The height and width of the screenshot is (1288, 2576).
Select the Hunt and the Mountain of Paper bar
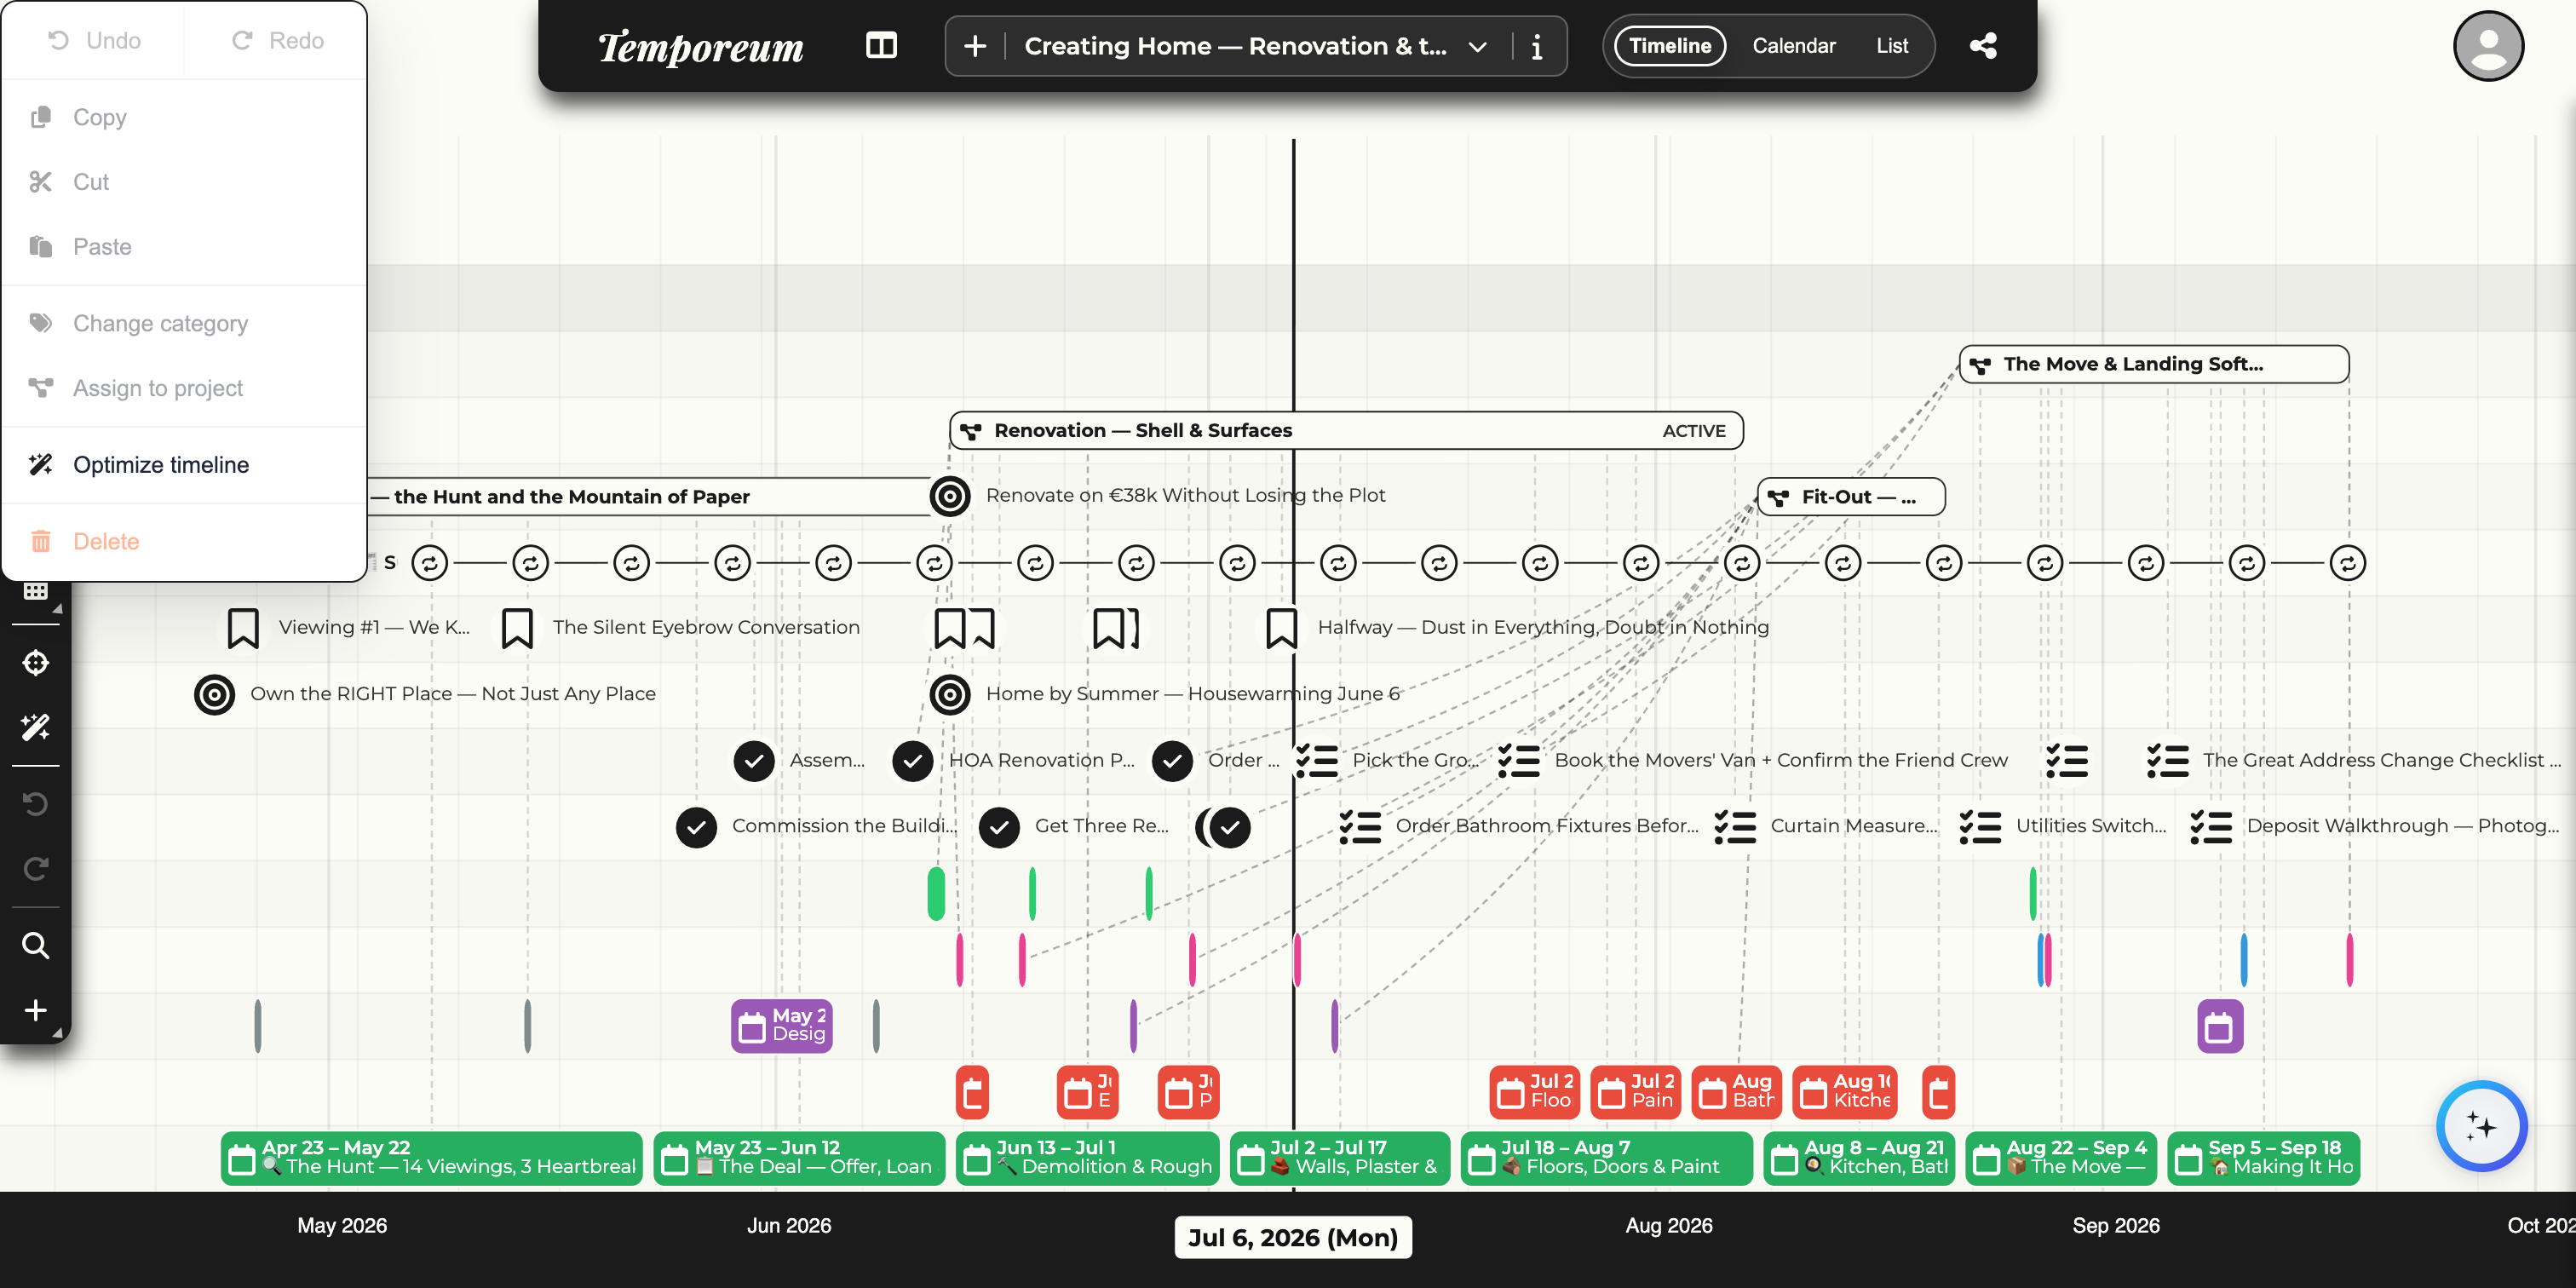point(650,496)
